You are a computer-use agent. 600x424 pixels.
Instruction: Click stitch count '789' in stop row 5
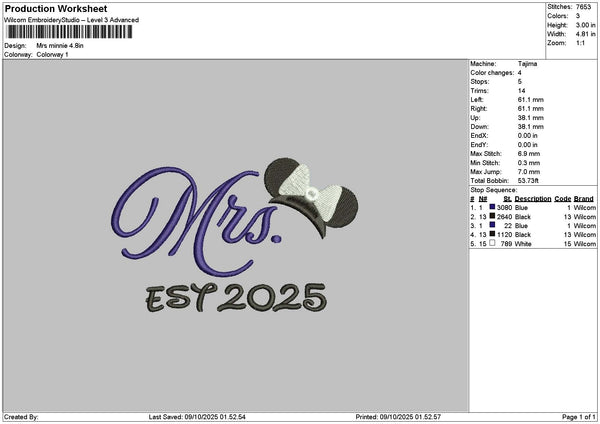506,244
